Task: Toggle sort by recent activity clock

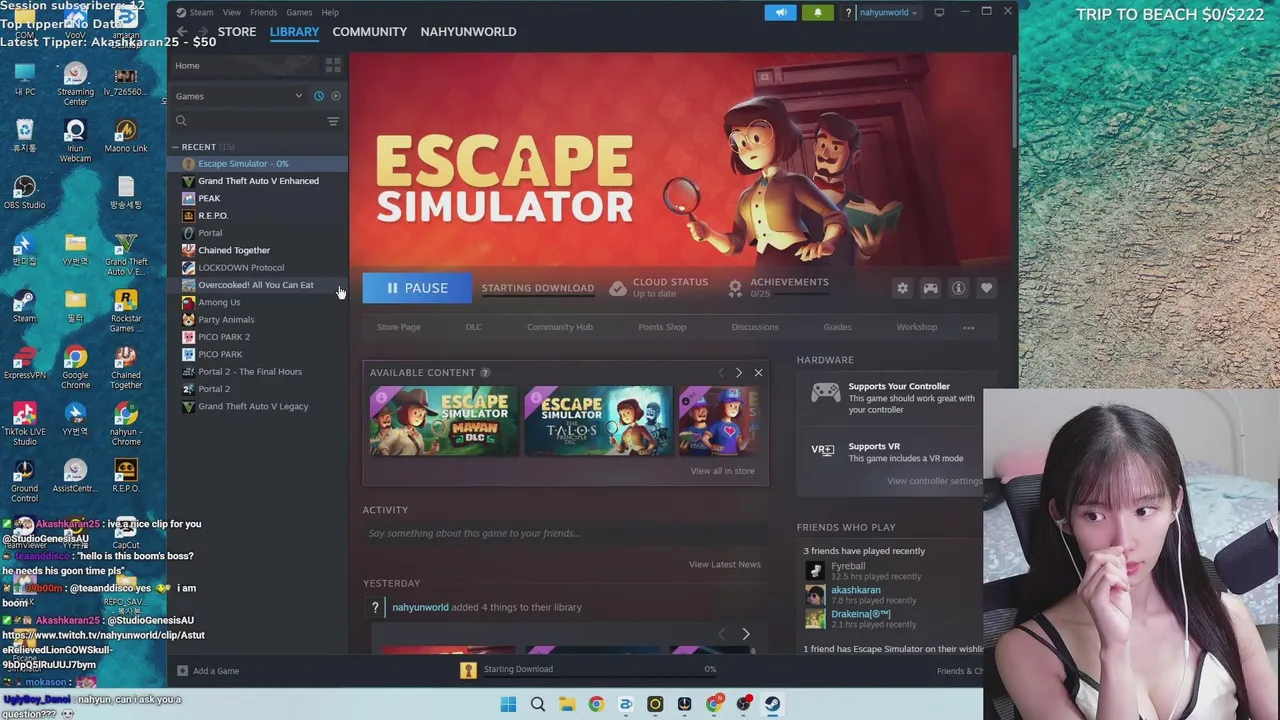Action: pos(319,96)
